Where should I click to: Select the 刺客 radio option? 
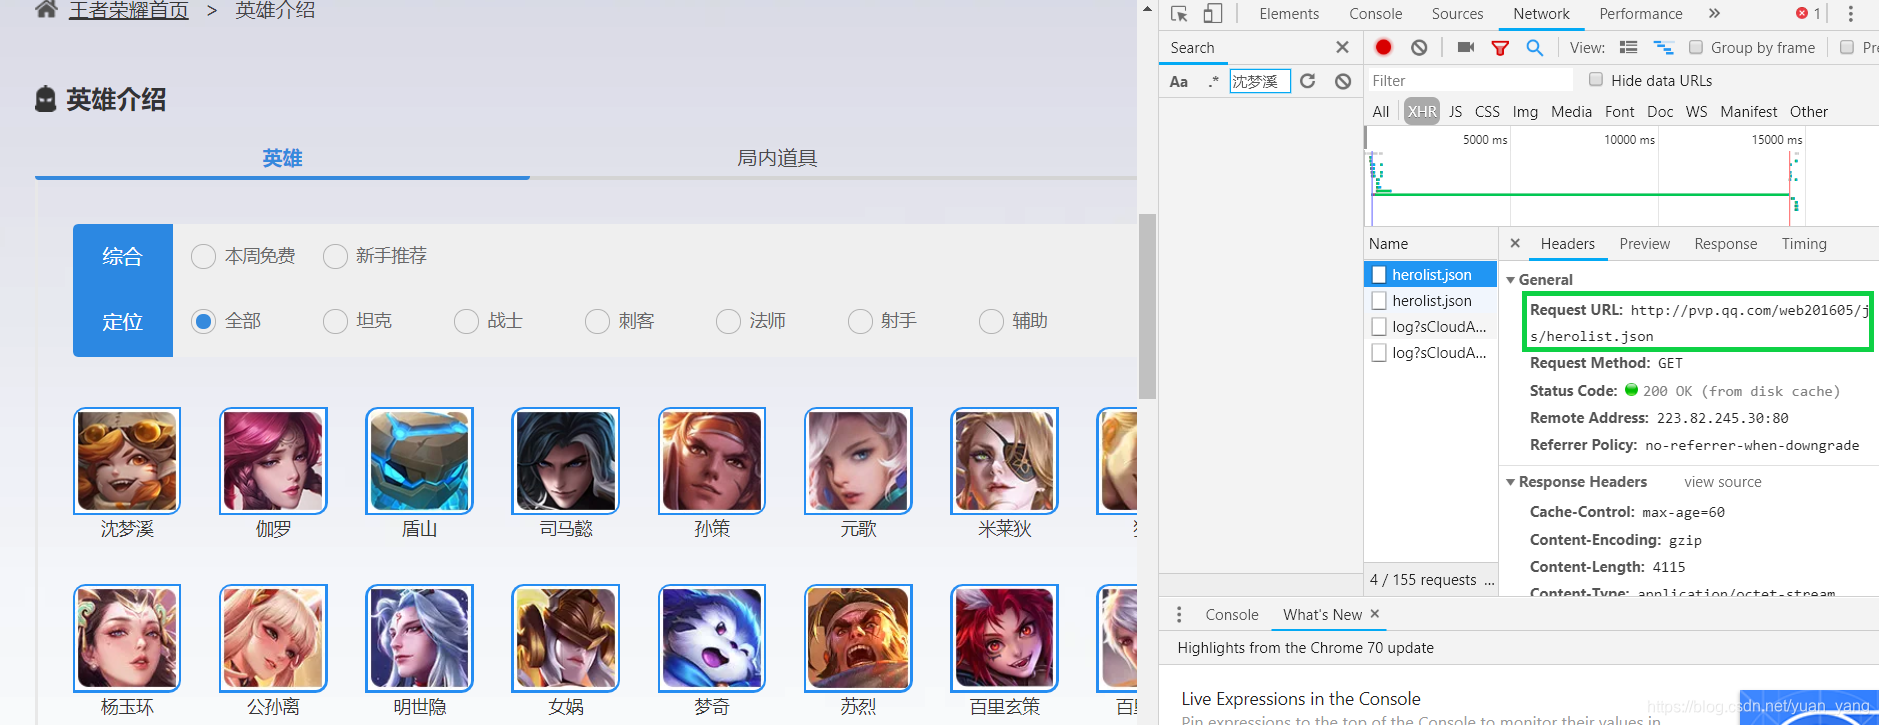click(x=597, y=321)
